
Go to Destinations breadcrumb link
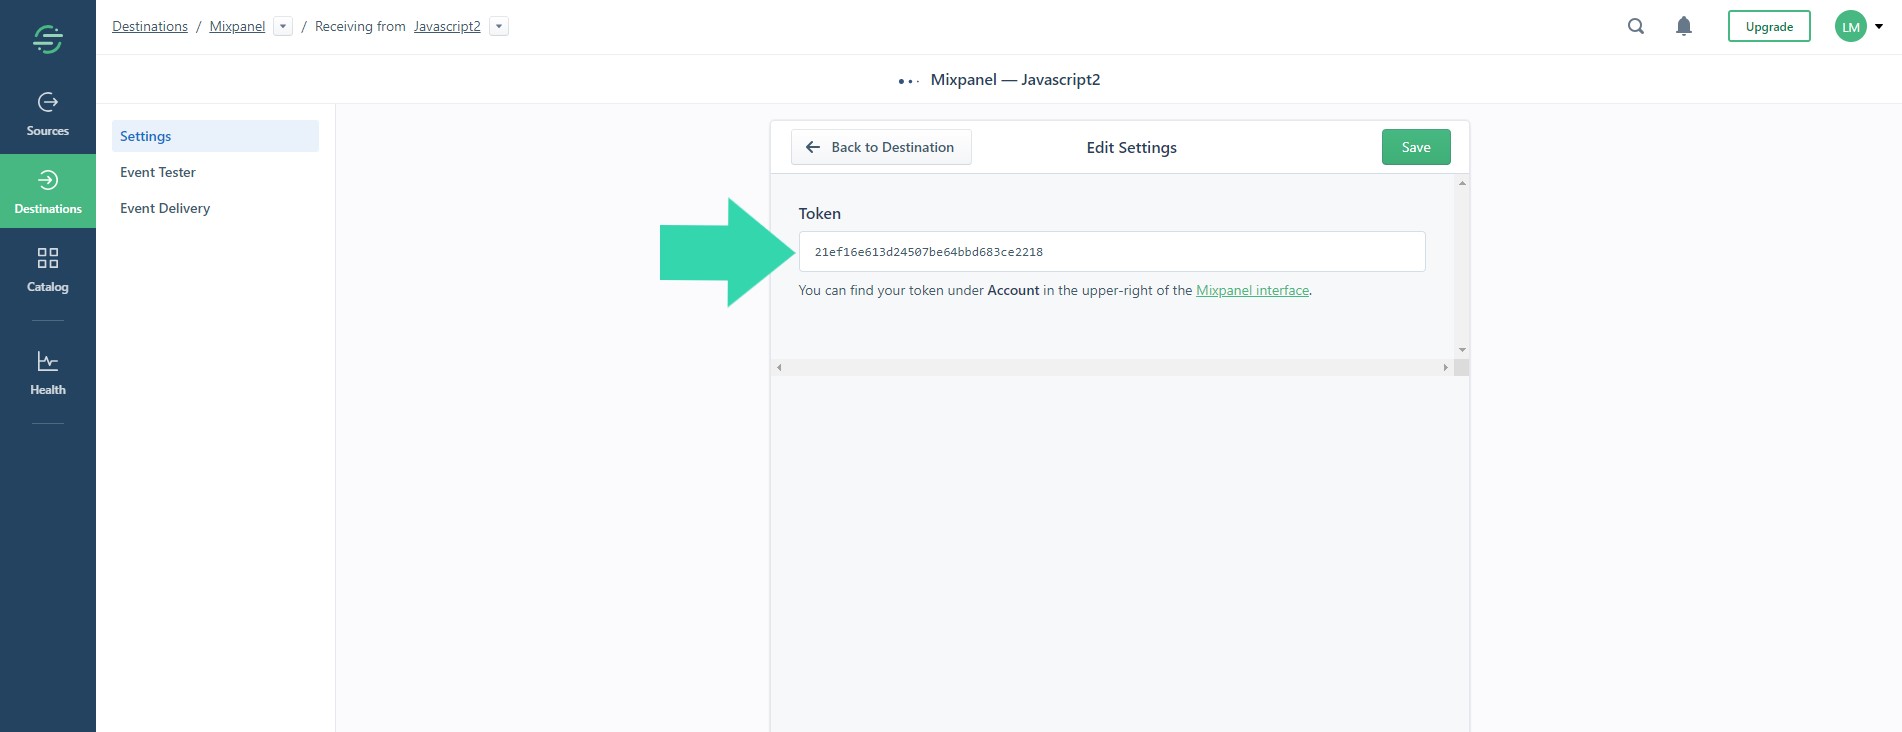click(x=150, y=26)
